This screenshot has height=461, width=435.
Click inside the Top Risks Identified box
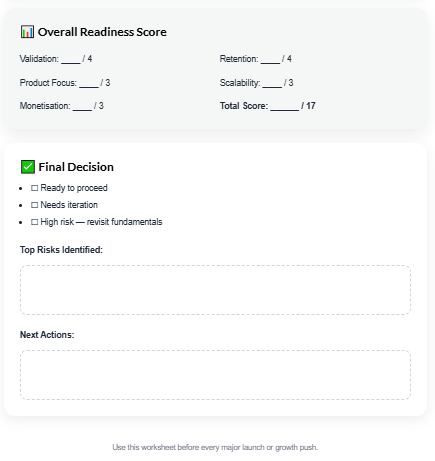click(x=215, y=290)
